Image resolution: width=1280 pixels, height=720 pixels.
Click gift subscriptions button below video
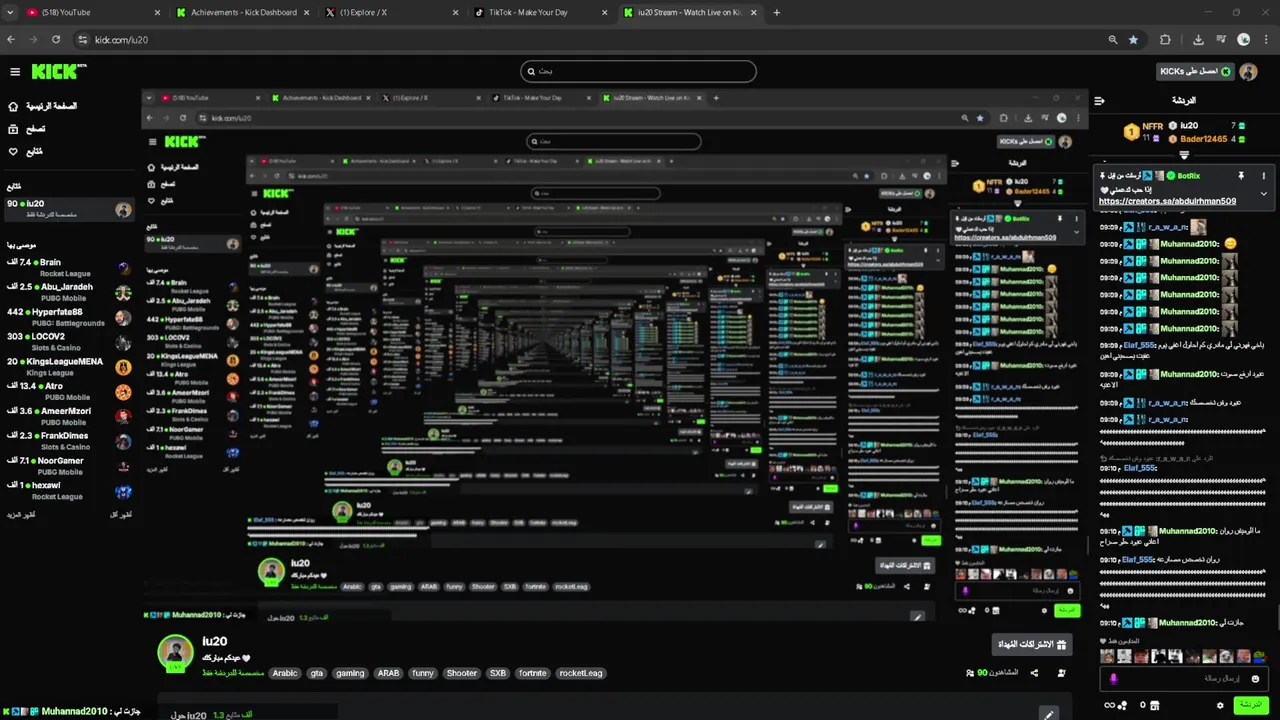[x=1031, y=644]
